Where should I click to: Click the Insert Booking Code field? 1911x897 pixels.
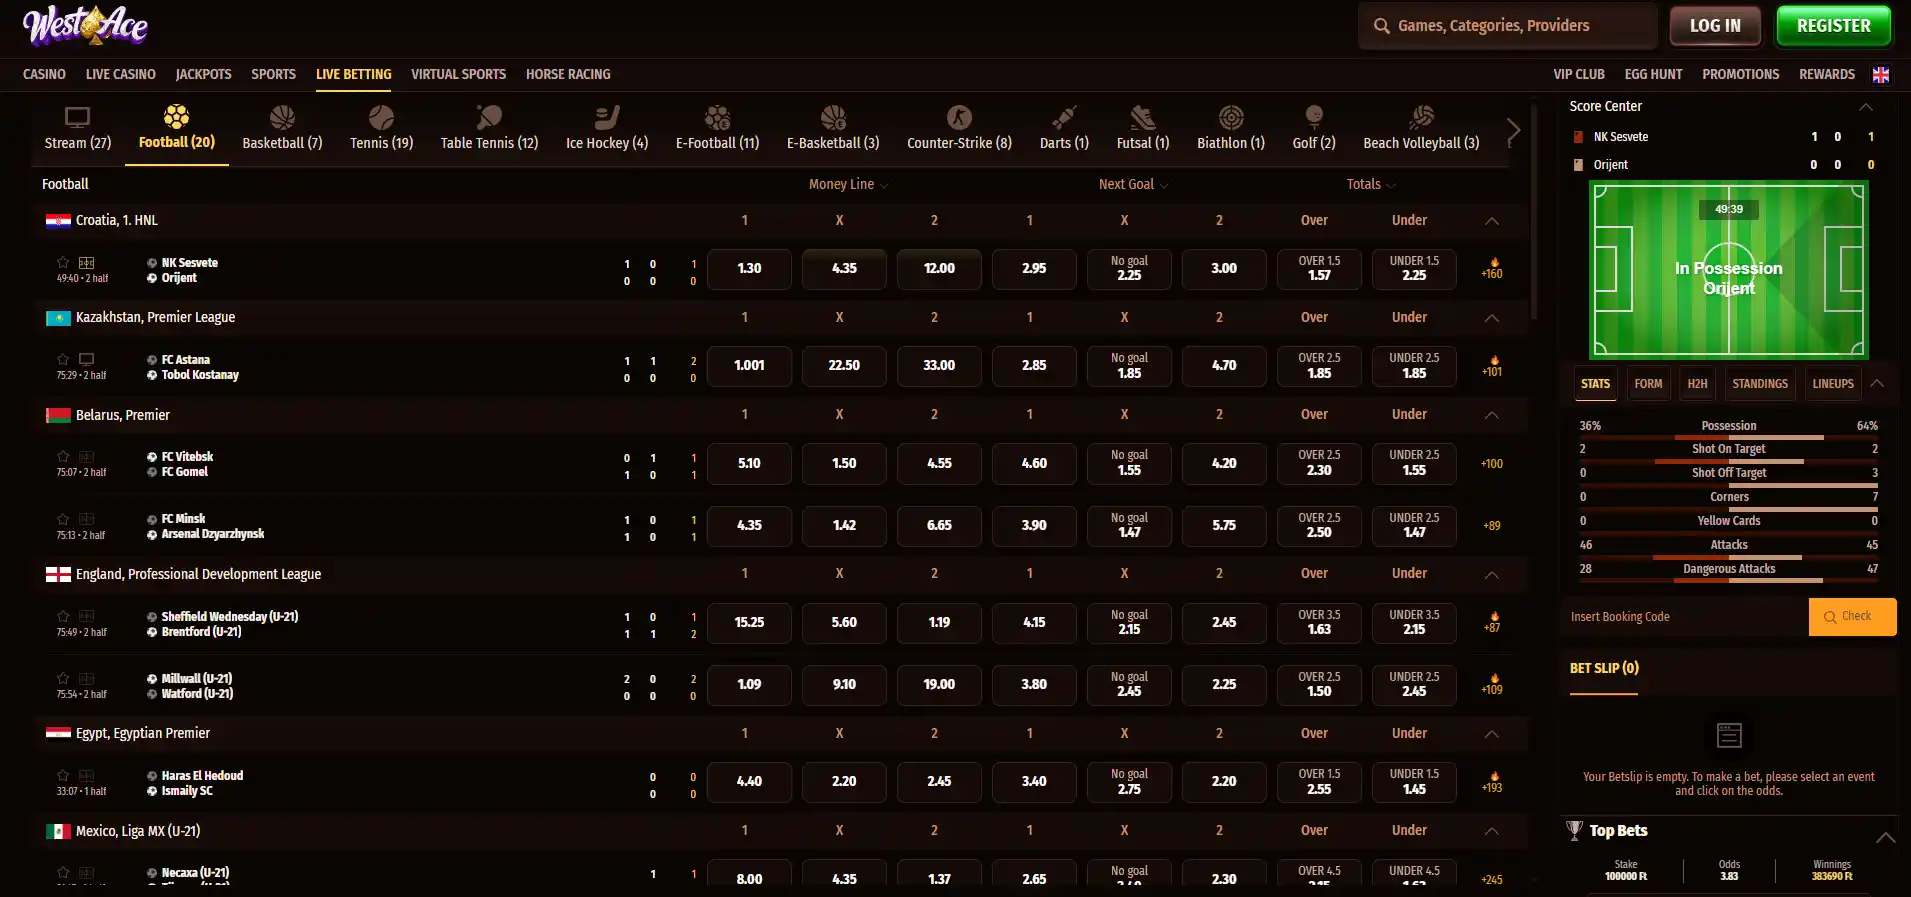[x=1685, y=617]
